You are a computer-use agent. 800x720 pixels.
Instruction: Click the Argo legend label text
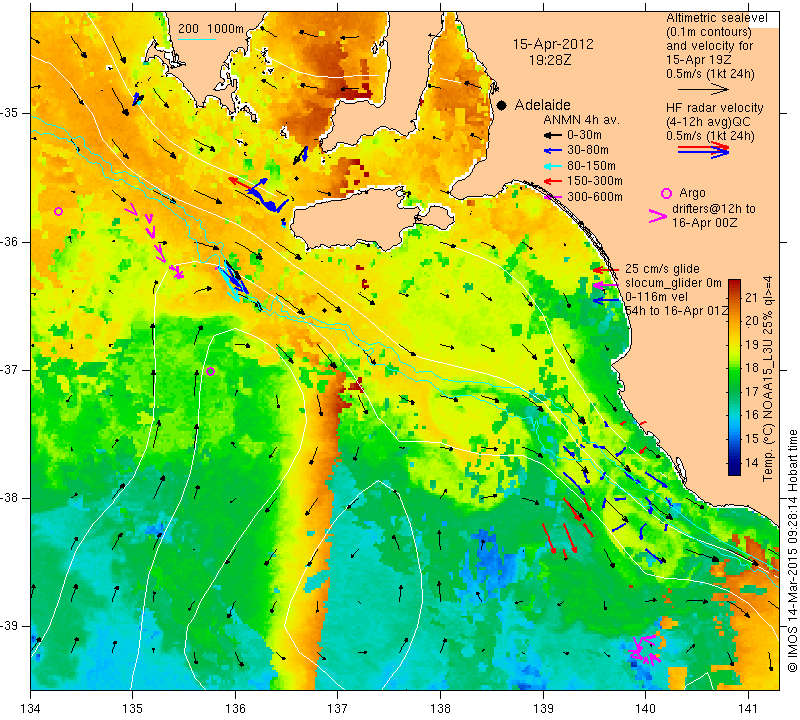pyautogui.click(x=692, y=193)
